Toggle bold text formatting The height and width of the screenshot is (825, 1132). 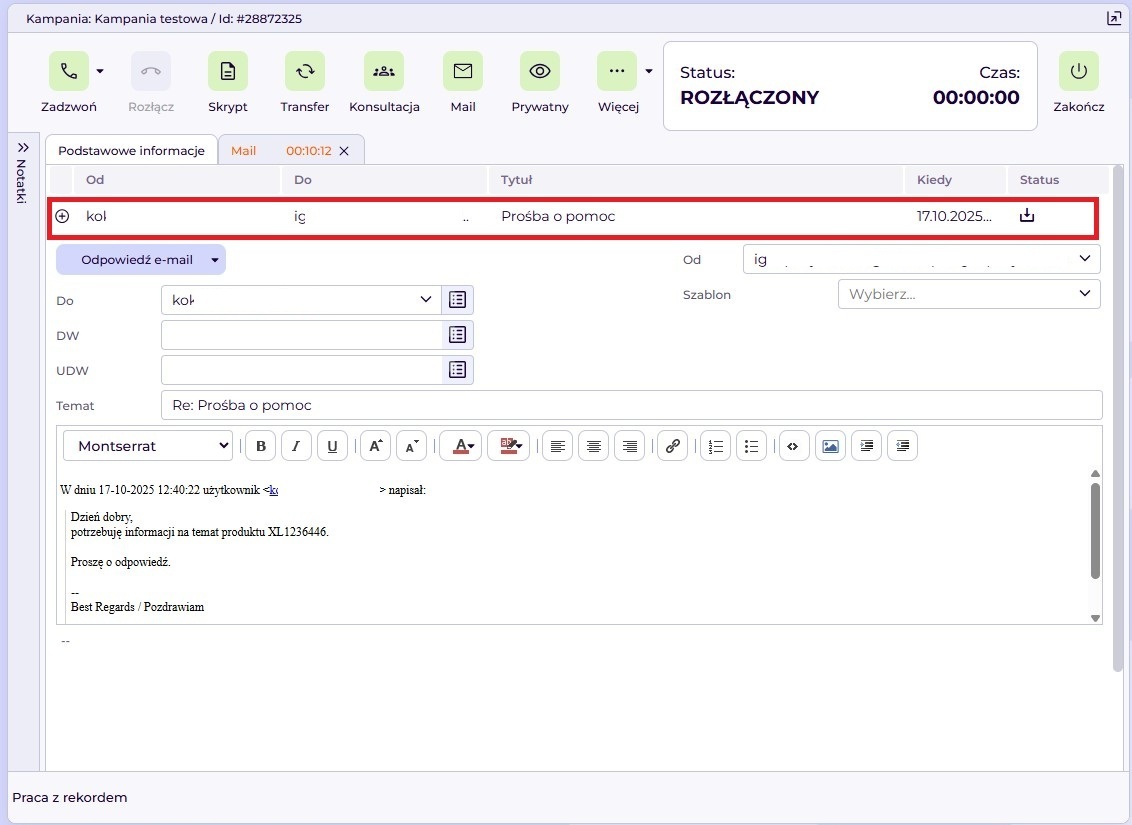(x=261, y=446)
